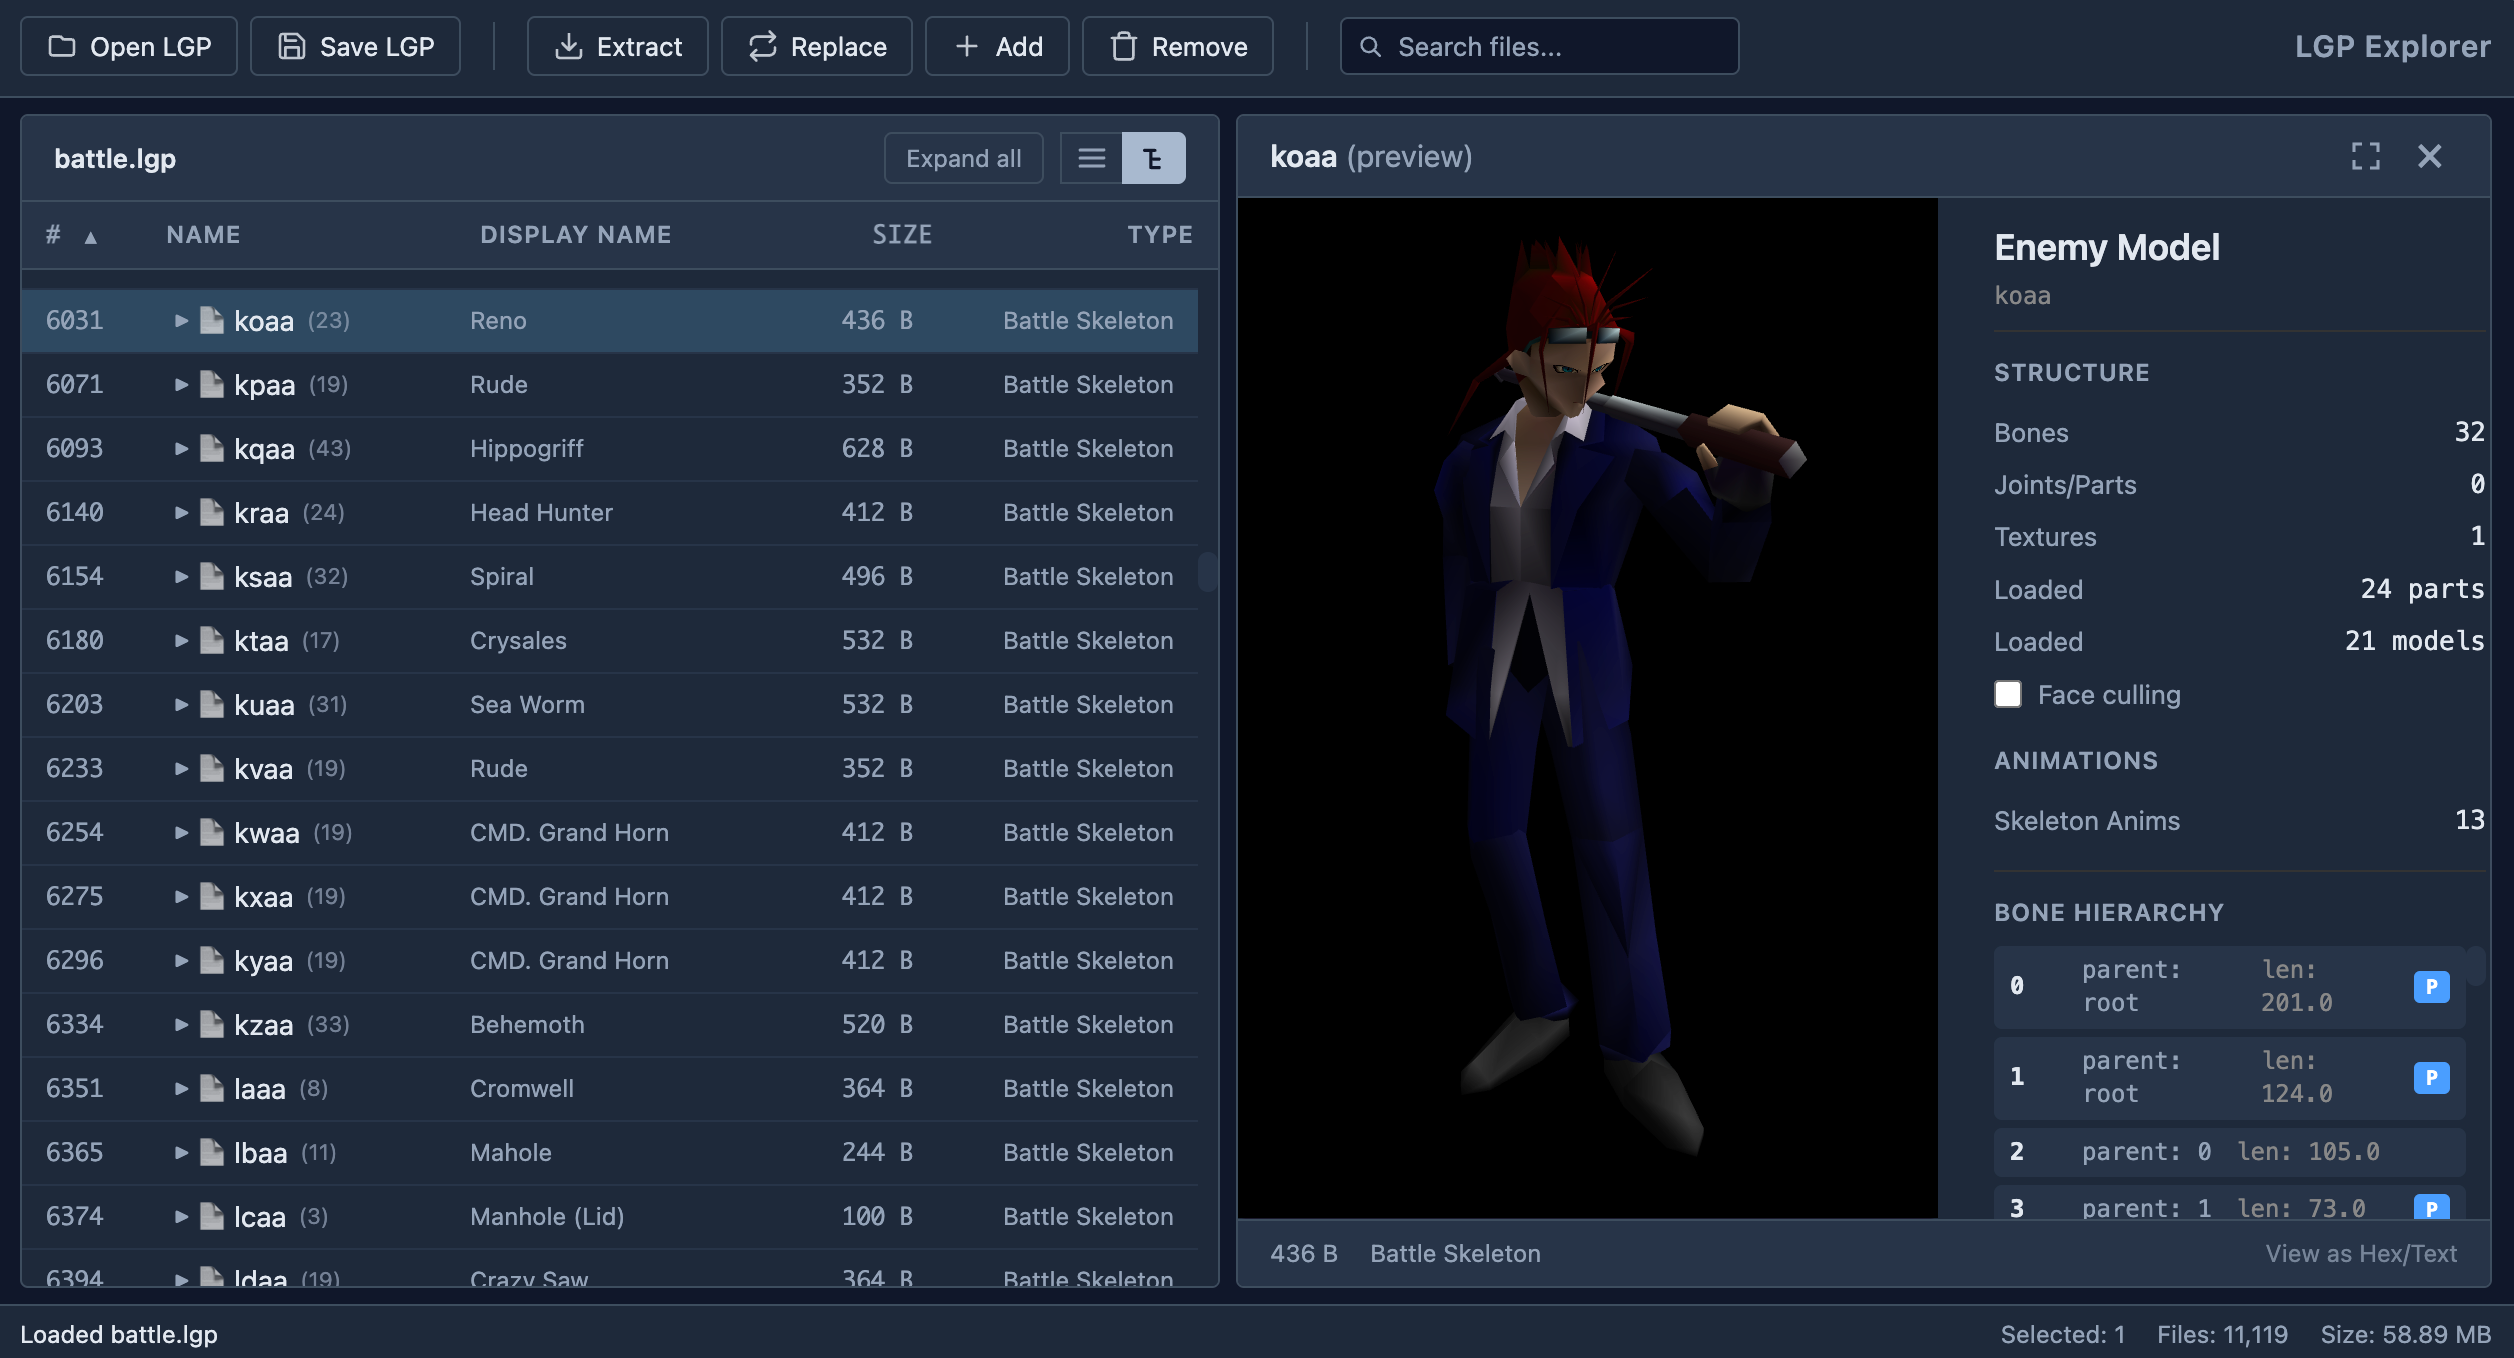
Task: Expand the ktaa Crysales row
Action: click(181, 640)
